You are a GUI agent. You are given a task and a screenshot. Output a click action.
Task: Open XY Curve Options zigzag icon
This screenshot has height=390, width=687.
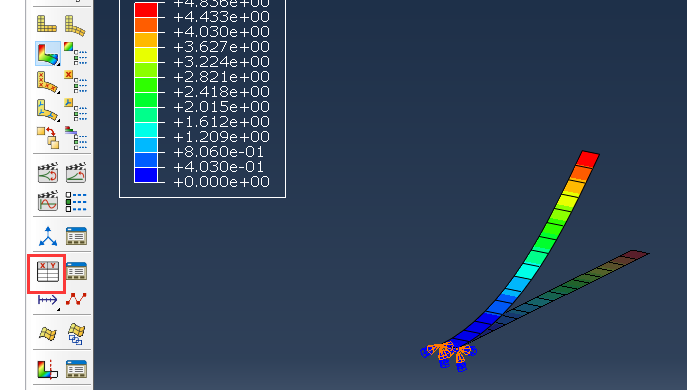(76, 299)
